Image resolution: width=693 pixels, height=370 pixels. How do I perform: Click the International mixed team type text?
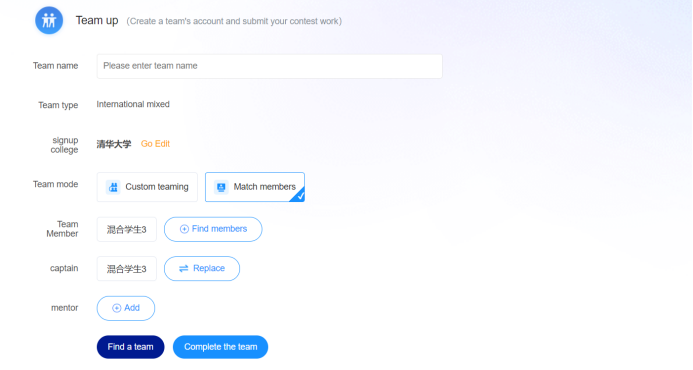point(133,104)
